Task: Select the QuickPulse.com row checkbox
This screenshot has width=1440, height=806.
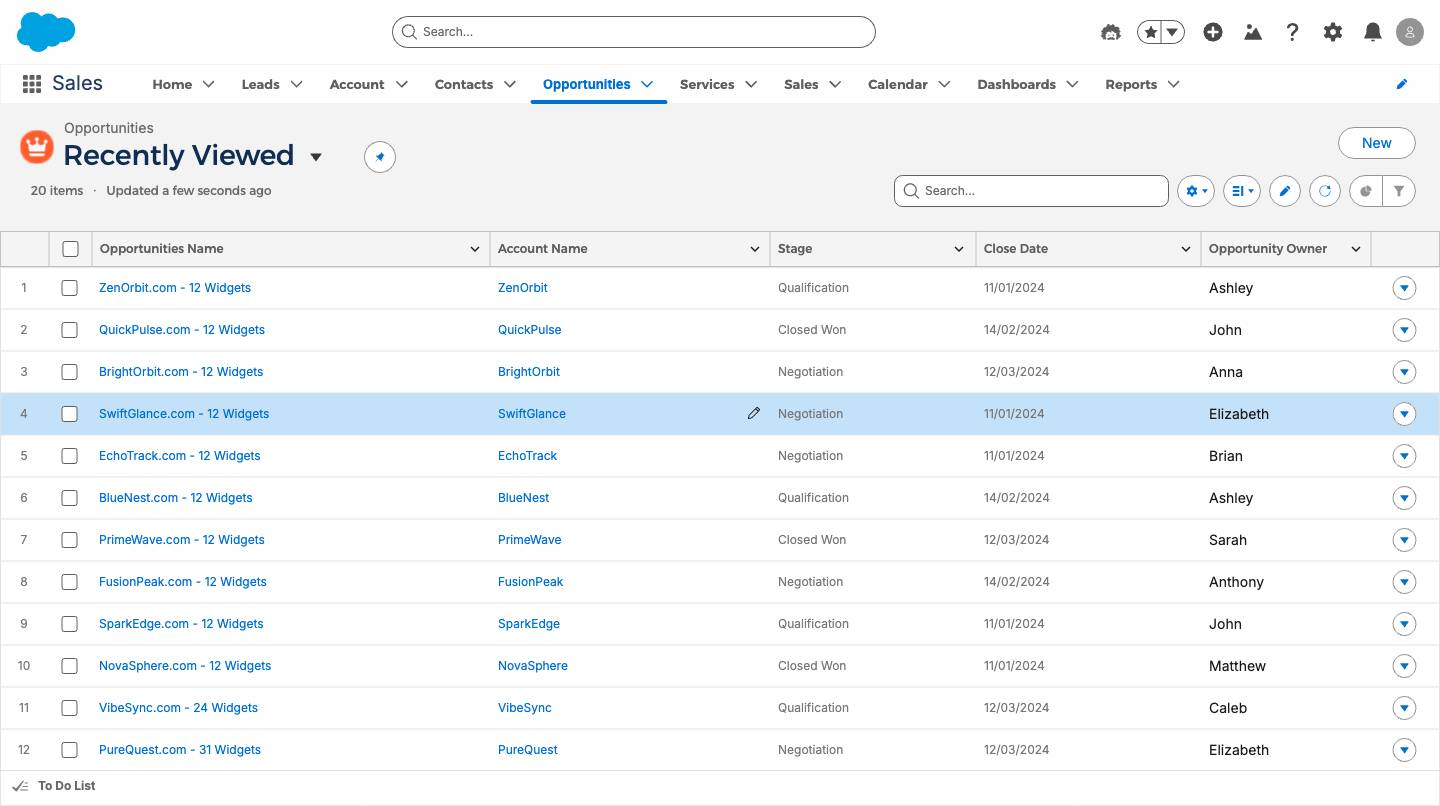Action: (69, 330)
